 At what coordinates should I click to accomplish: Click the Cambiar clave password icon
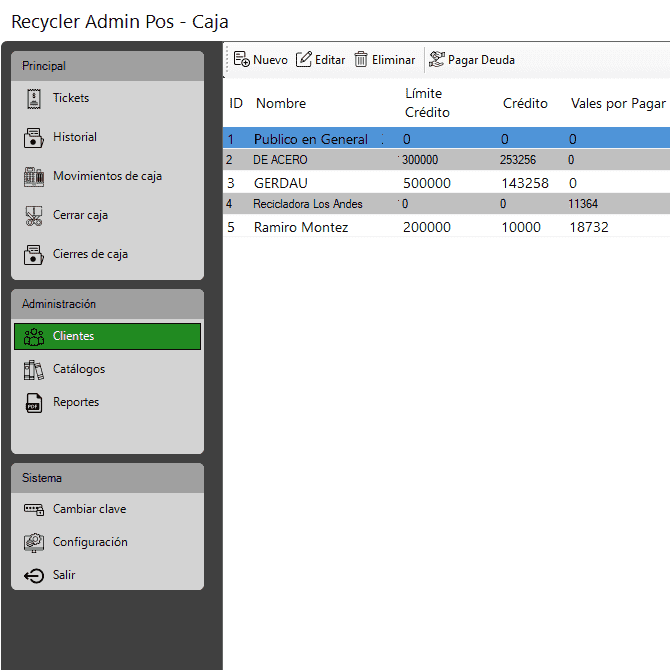click(34, 509)
